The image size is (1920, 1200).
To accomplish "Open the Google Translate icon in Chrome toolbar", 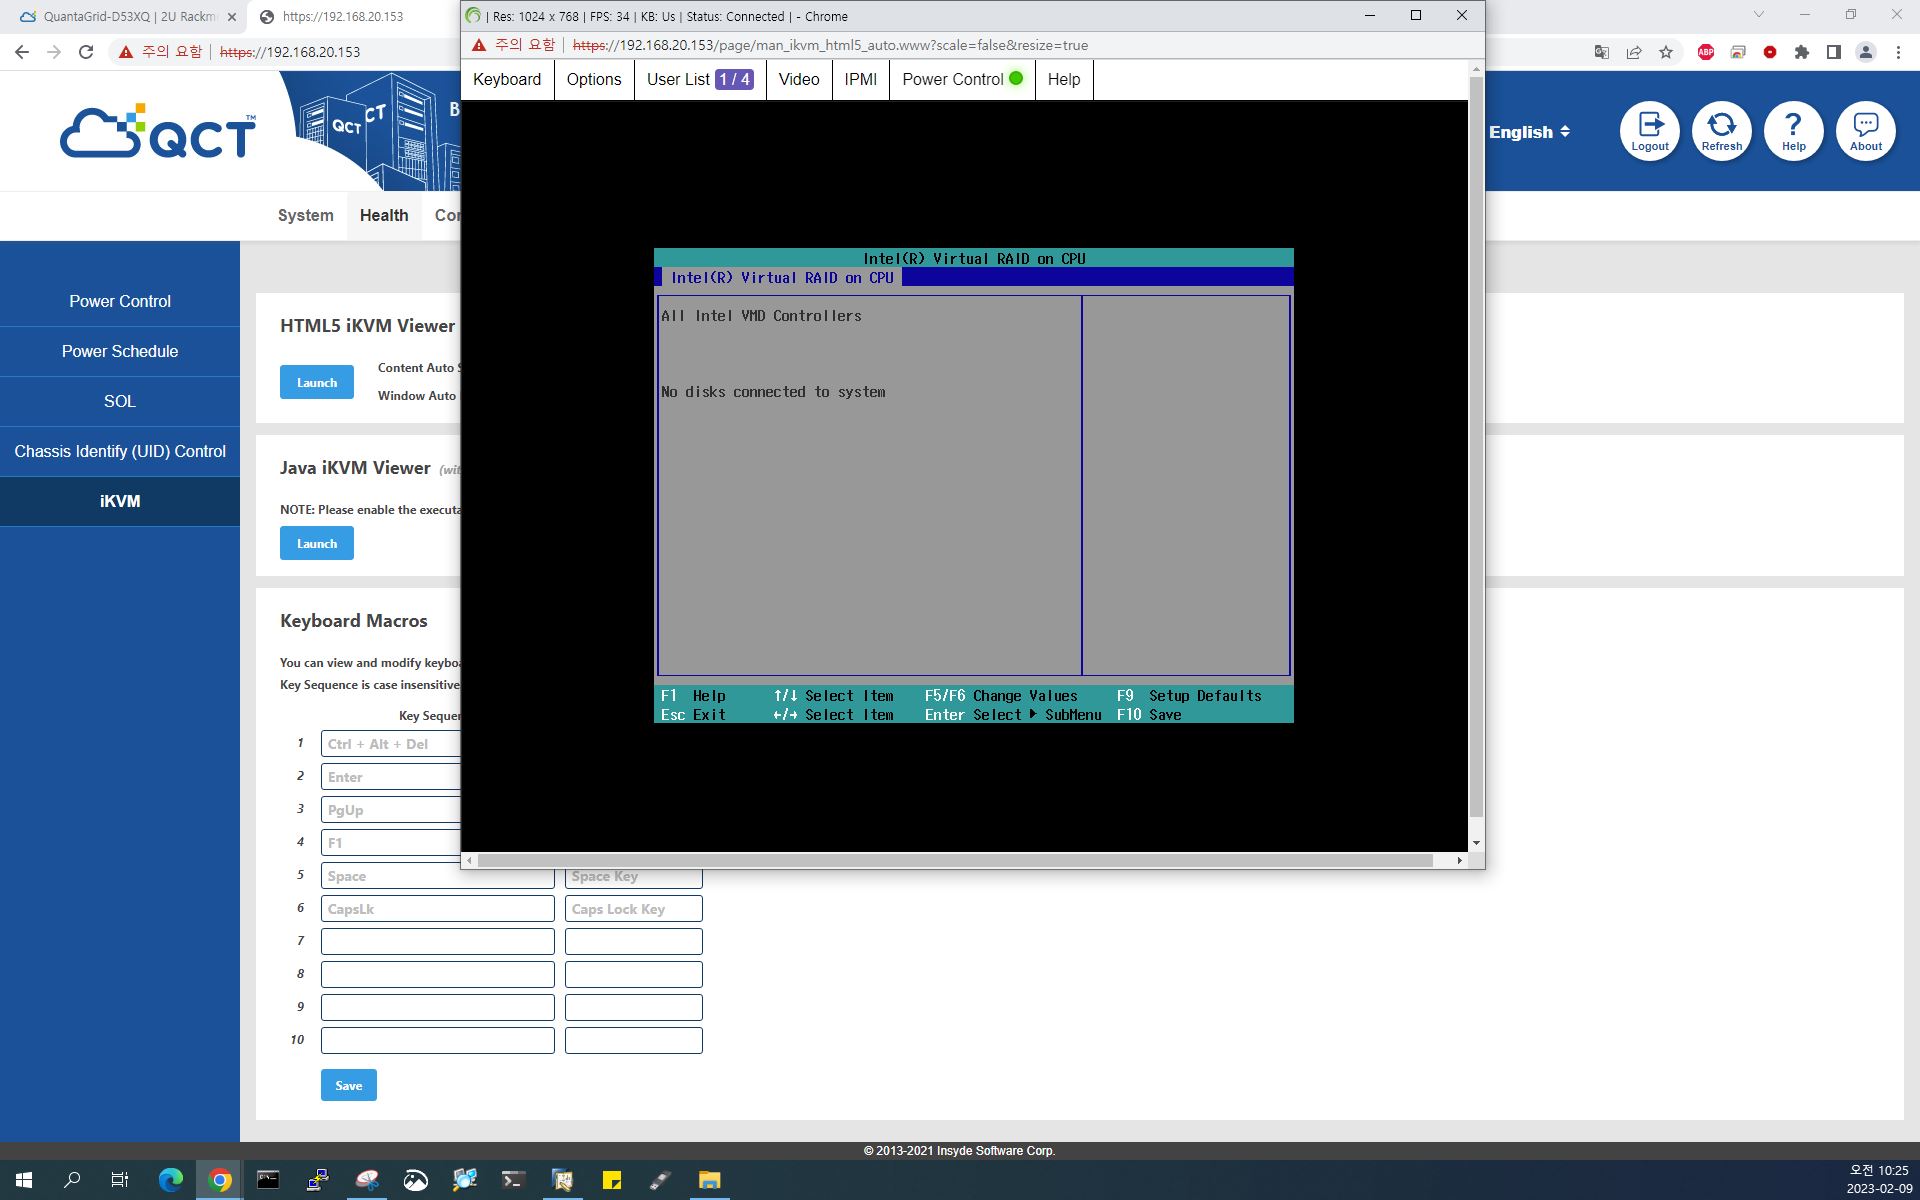I will [x=1601, y=52].
